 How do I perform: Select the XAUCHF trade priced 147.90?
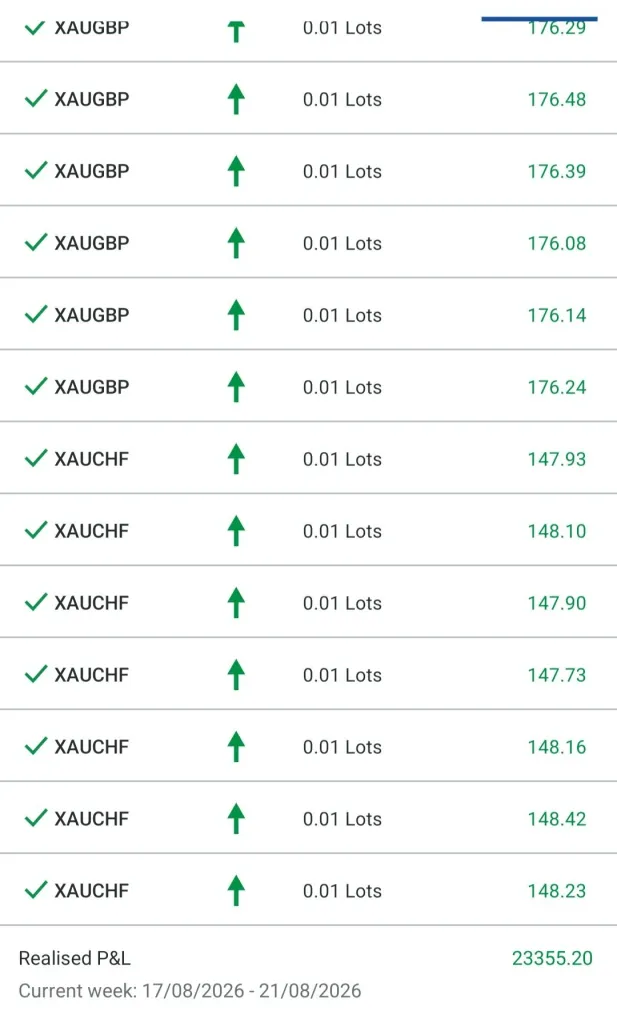click(308, 602)
